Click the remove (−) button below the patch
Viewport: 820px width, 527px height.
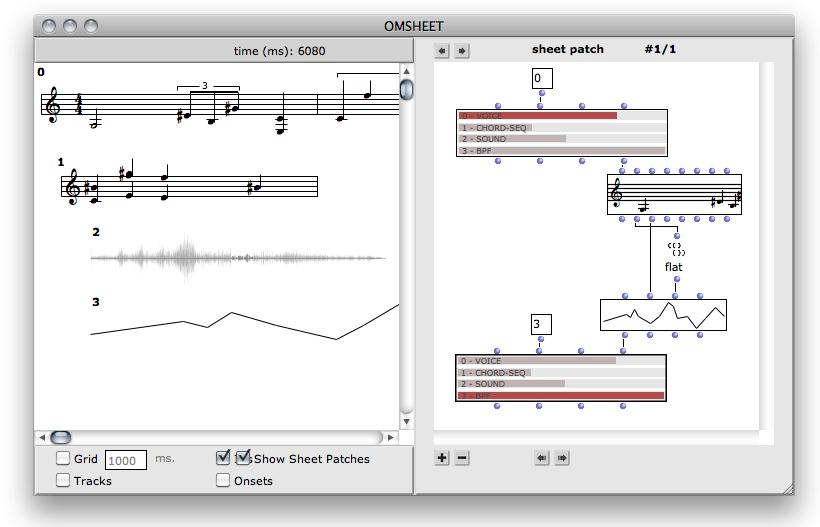click(461, 458)
